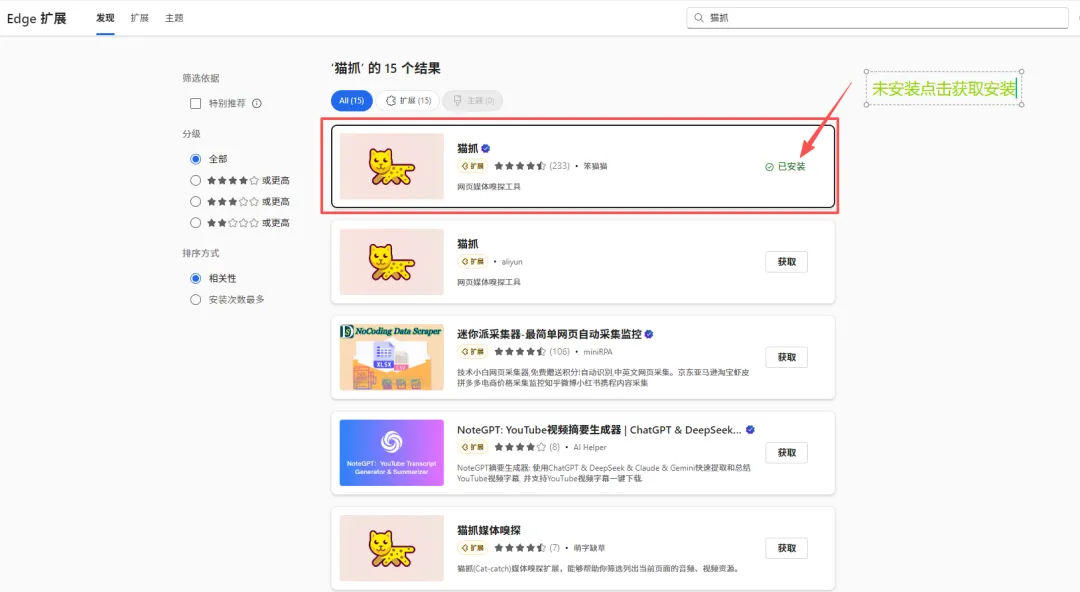Click publisher name 笨猫猫

click(595, 166)
